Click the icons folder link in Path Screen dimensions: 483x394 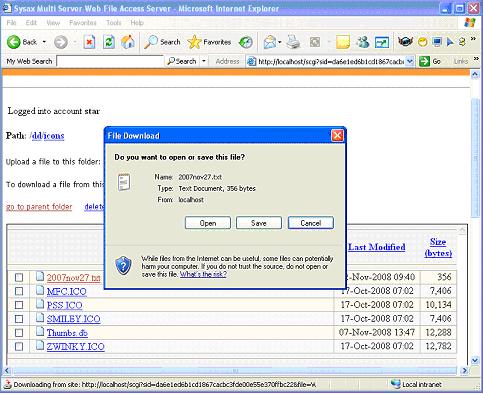(54, 136)
